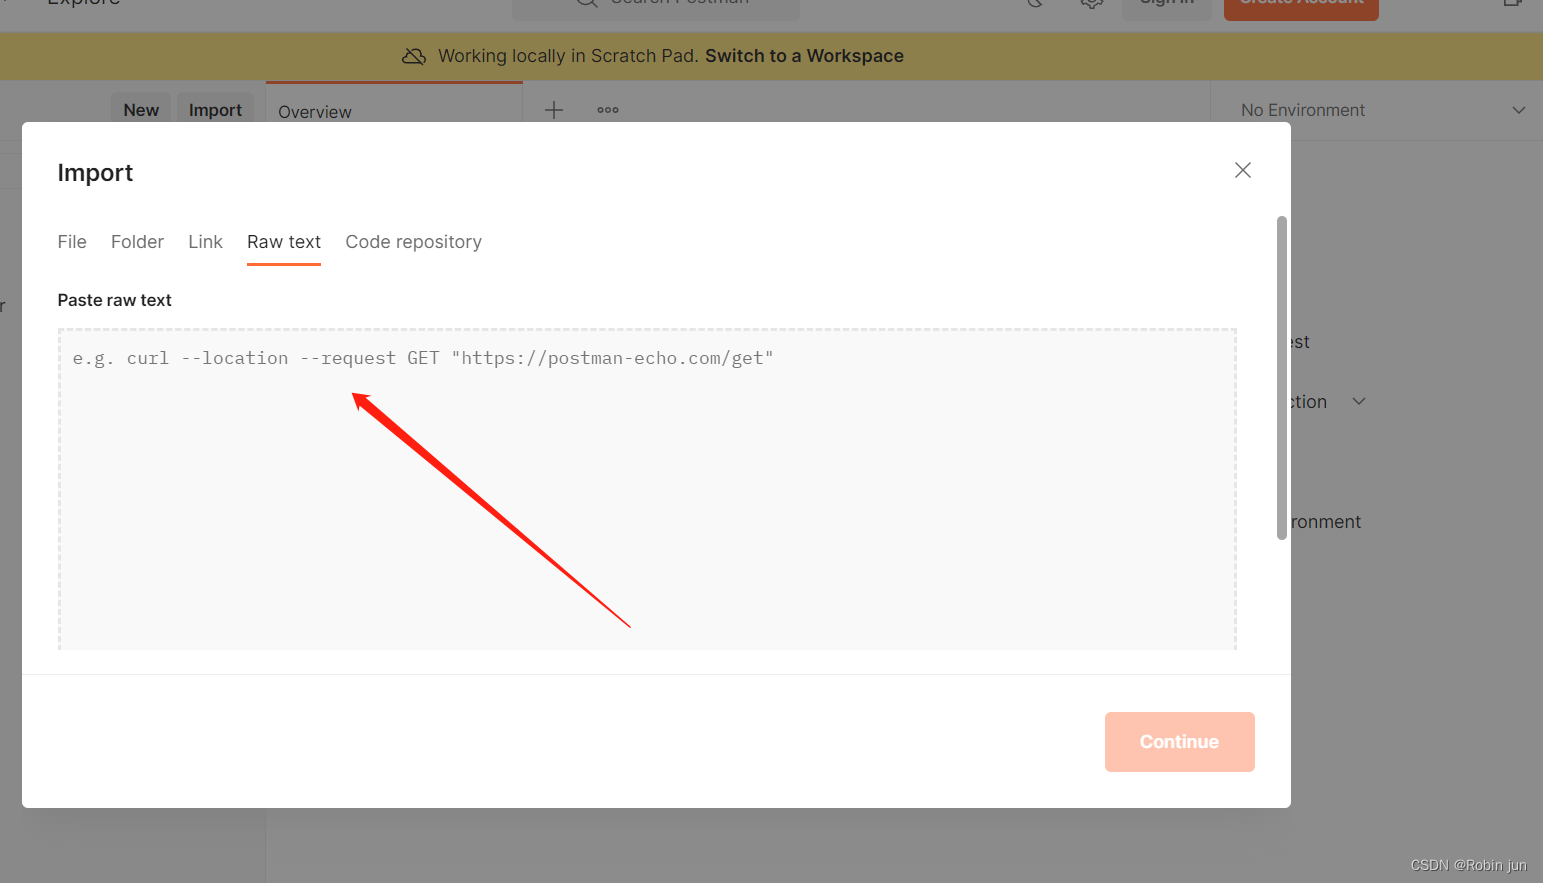Expand the chevron next to 'ction'

1359,401
